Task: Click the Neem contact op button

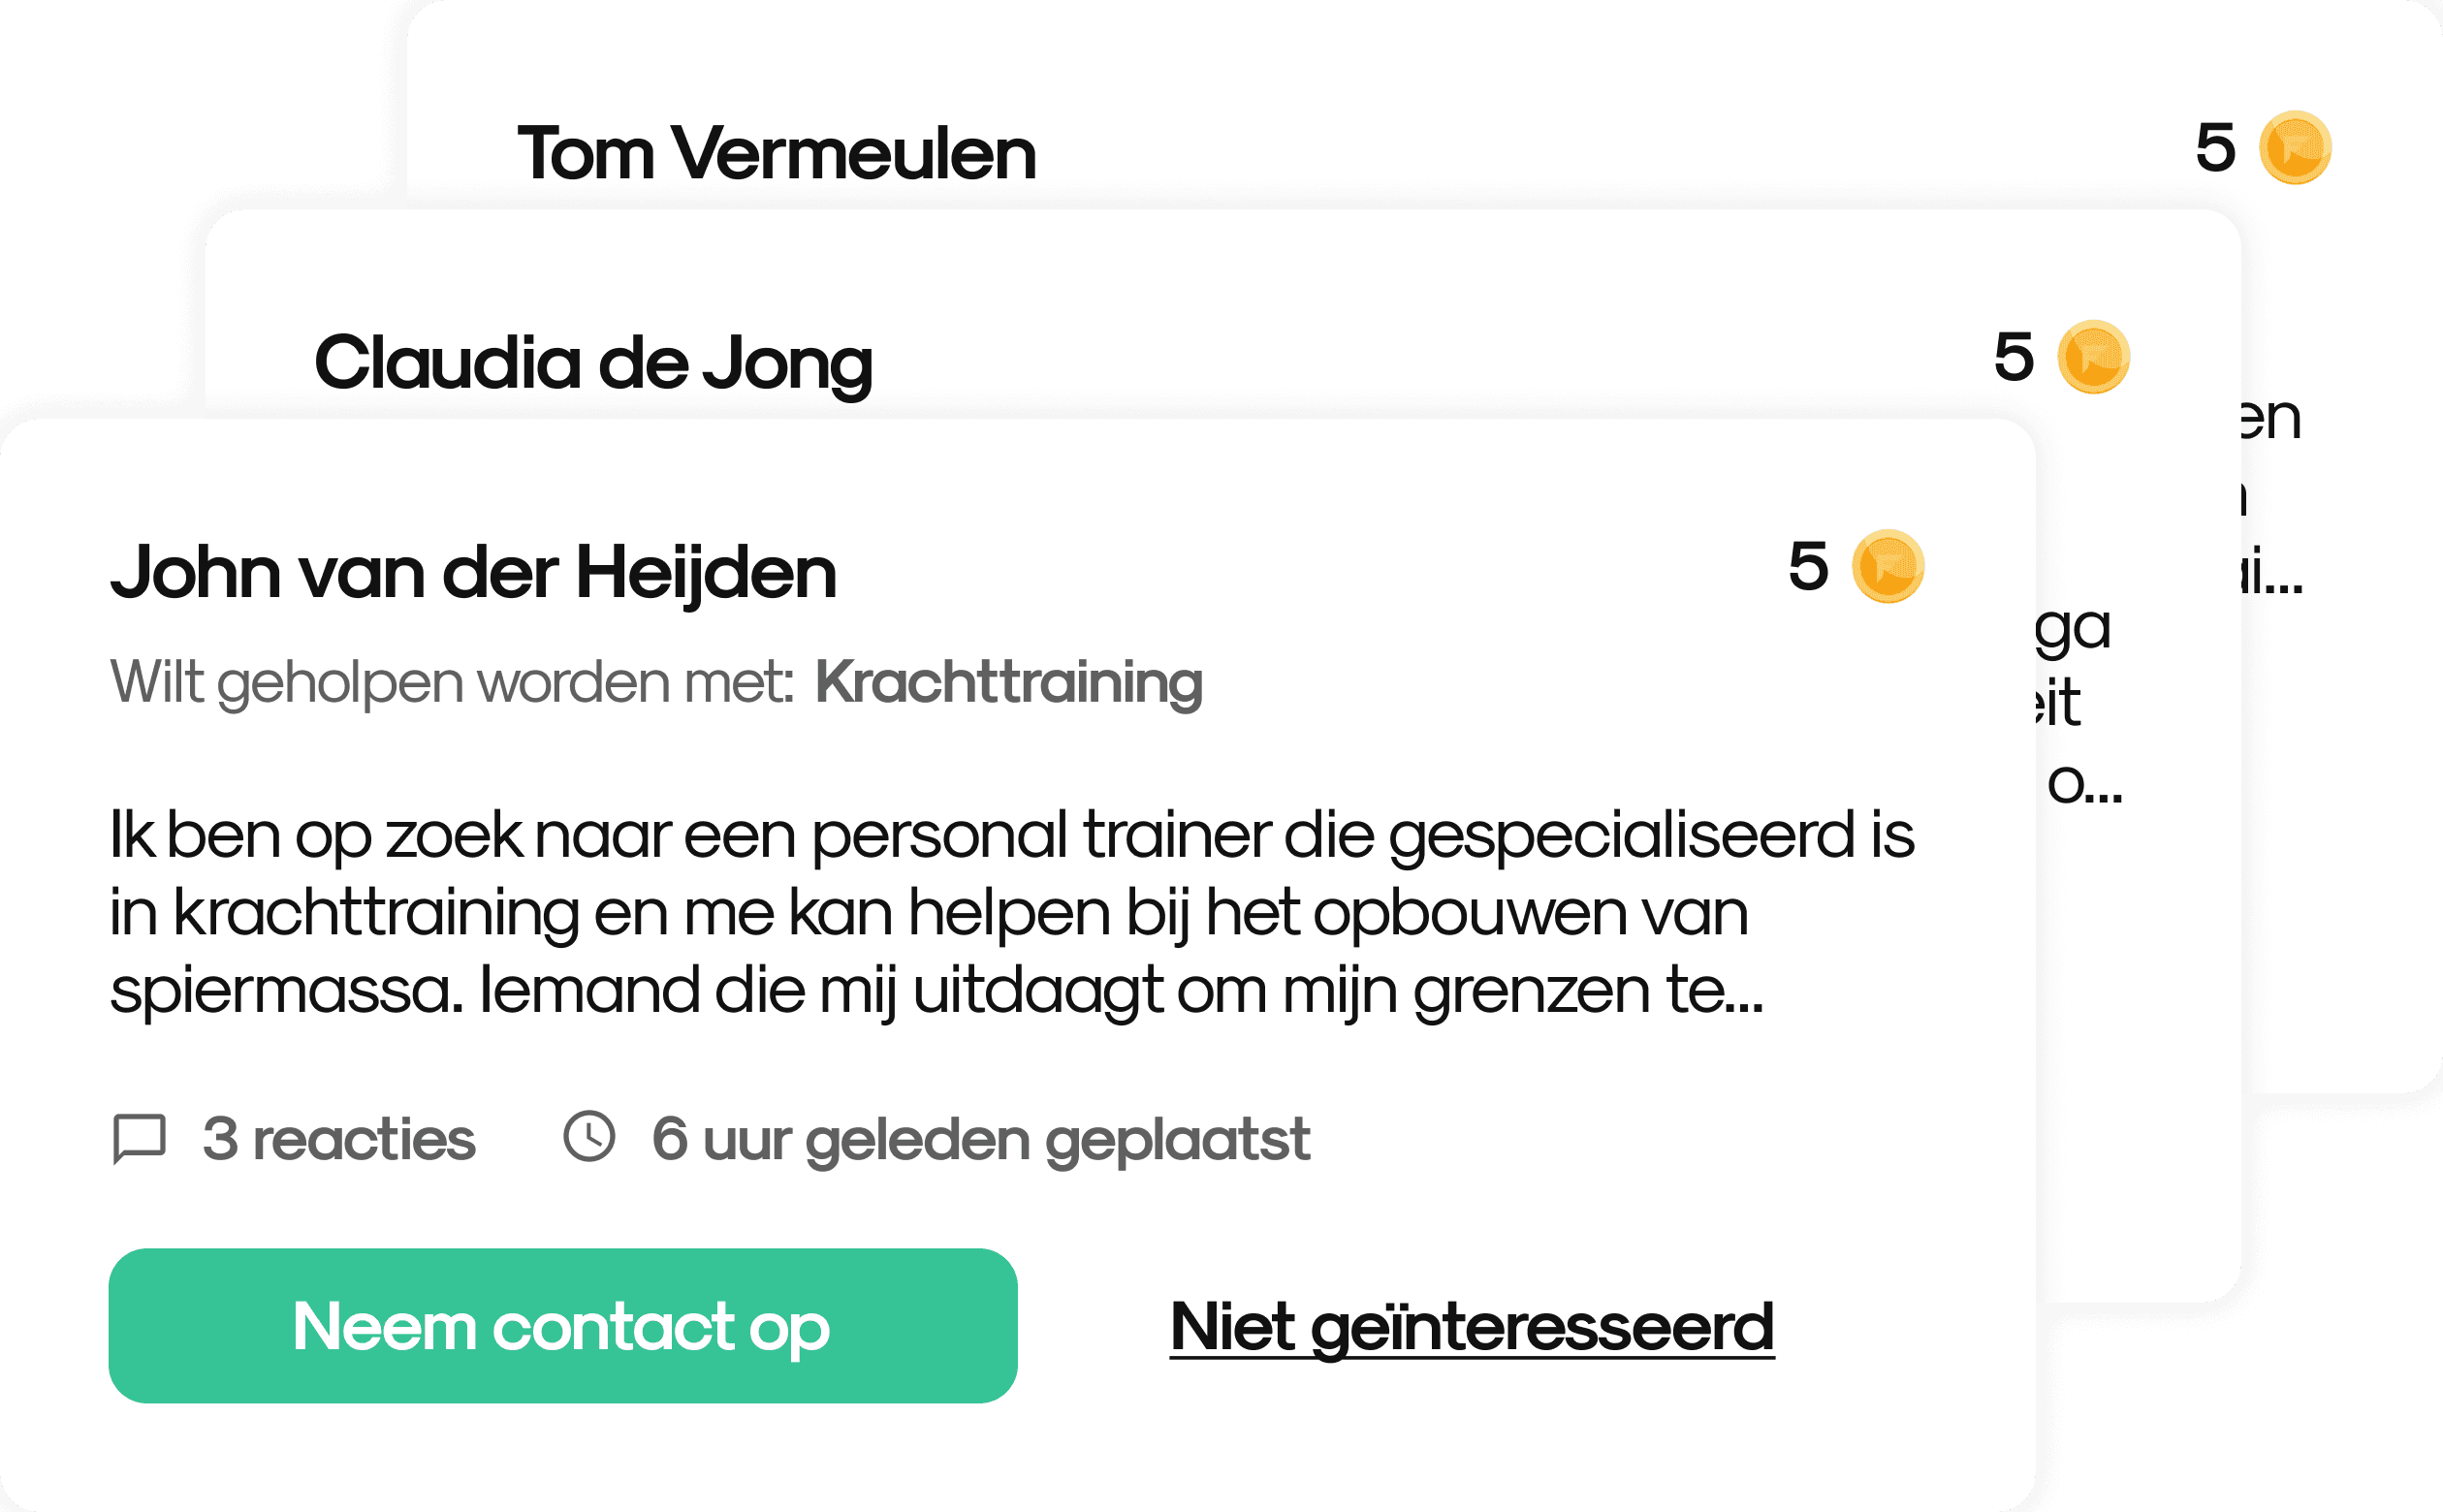Action: click(x=563, y=1326)
